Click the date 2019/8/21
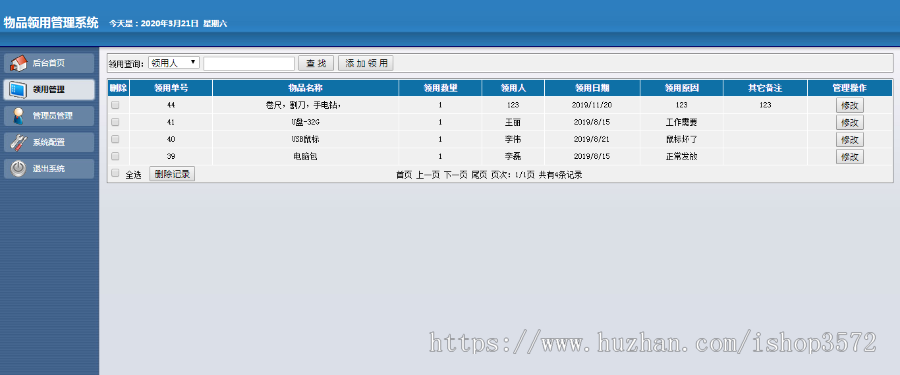The height and width of the screenshot is (375, 900). click(x=592, y=140)
